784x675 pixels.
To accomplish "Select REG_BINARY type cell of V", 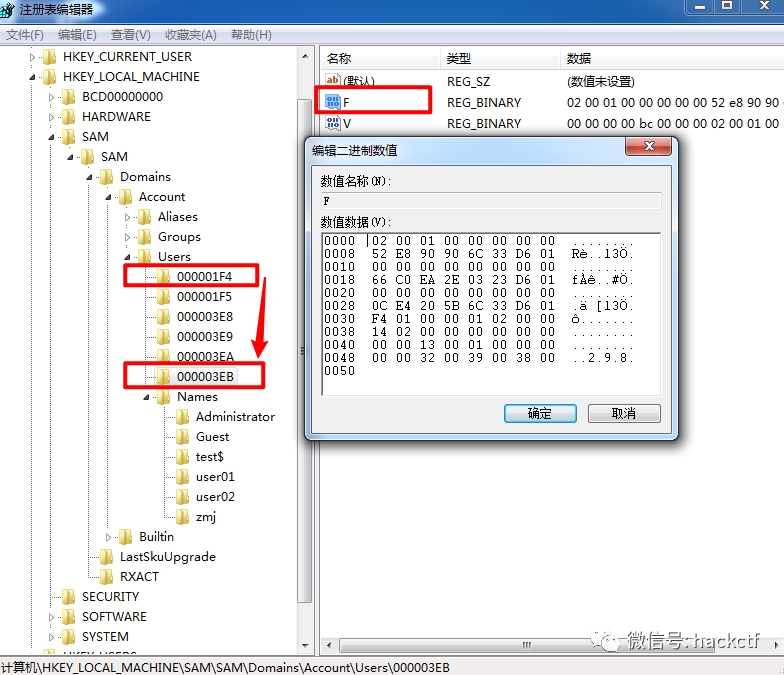I will [484, 124].
